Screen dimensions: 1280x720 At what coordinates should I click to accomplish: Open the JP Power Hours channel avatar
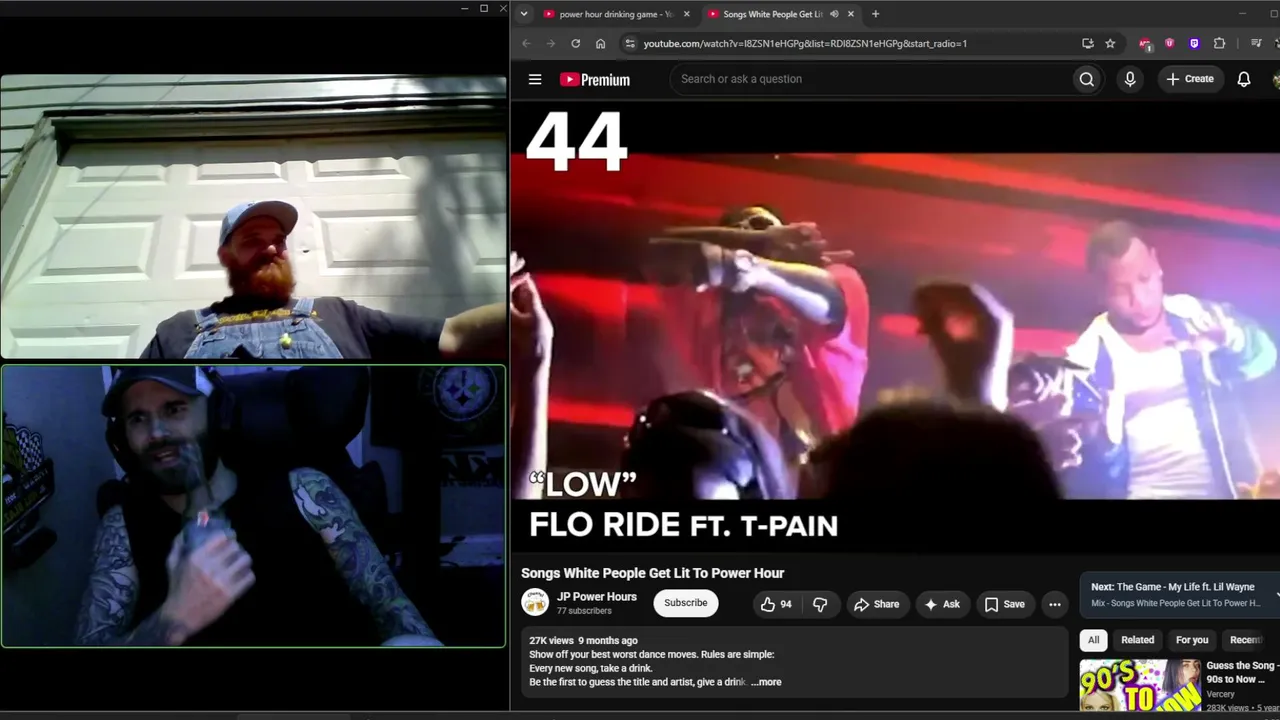coord(536,602)
